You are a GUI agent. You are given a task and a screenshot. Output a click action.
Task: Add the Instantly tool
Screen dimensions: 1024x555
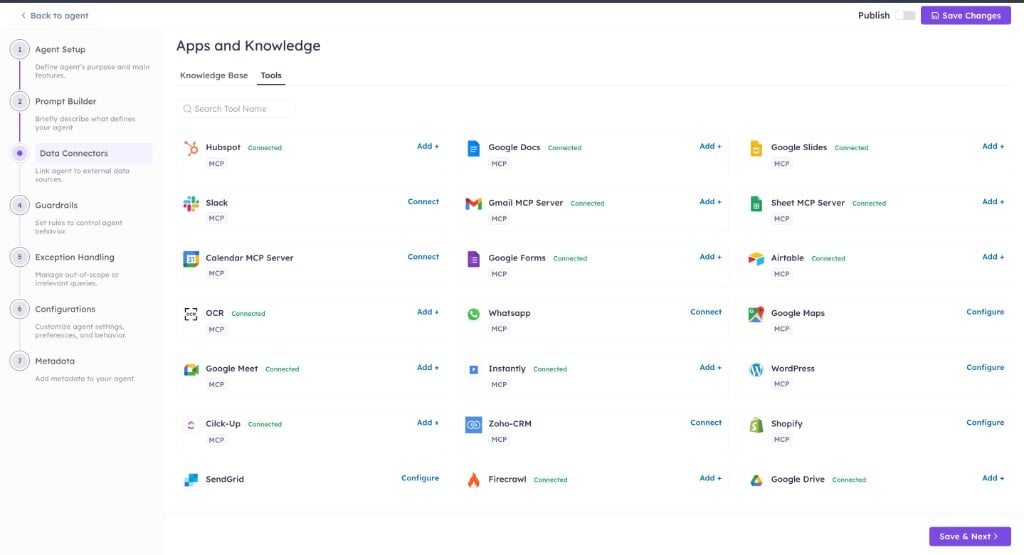coord(711,367)
